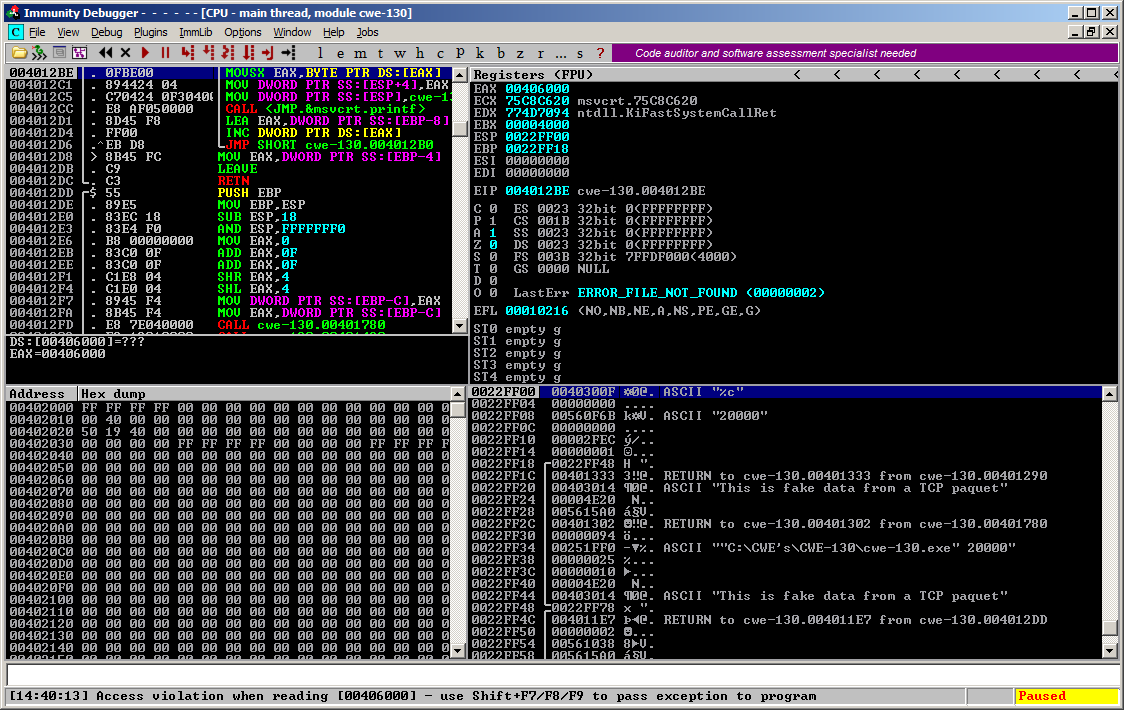Click the command input bar at the bottom
Viewport: 1124px width, 710px height.
click(560, 675)
